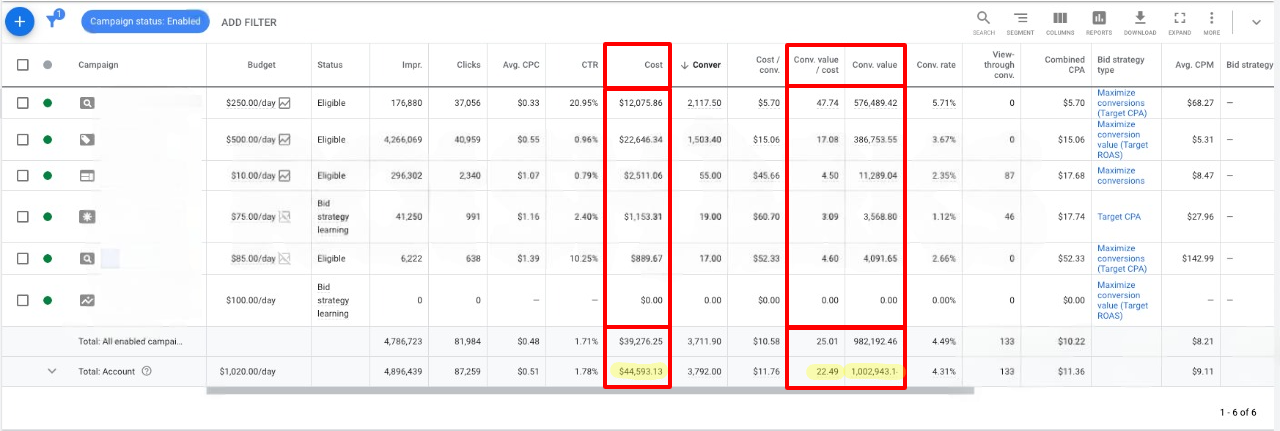This screenshot has width=1280, height=431.
Task: Sort by the Cost column header
Action: coord(652,65)
